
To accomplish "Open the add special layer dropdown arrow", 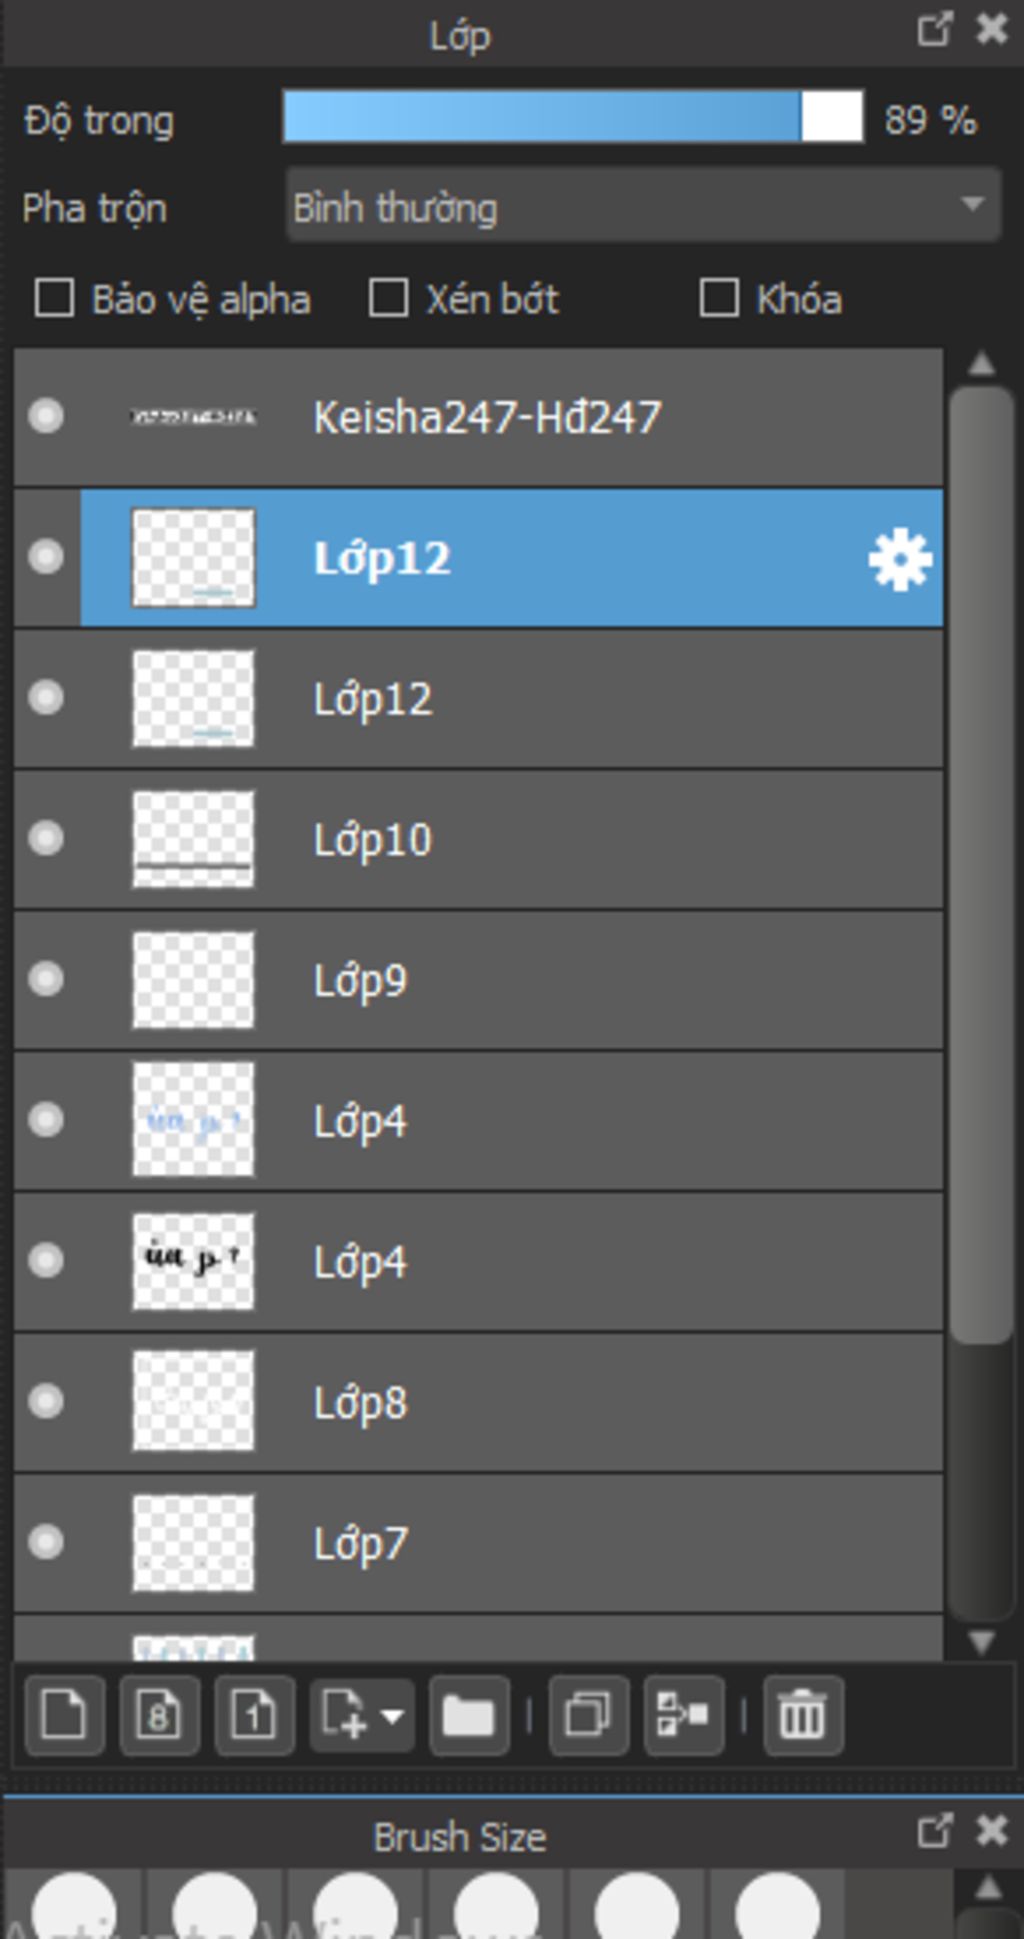I will pyautogui.click(x=392, y=1716).
